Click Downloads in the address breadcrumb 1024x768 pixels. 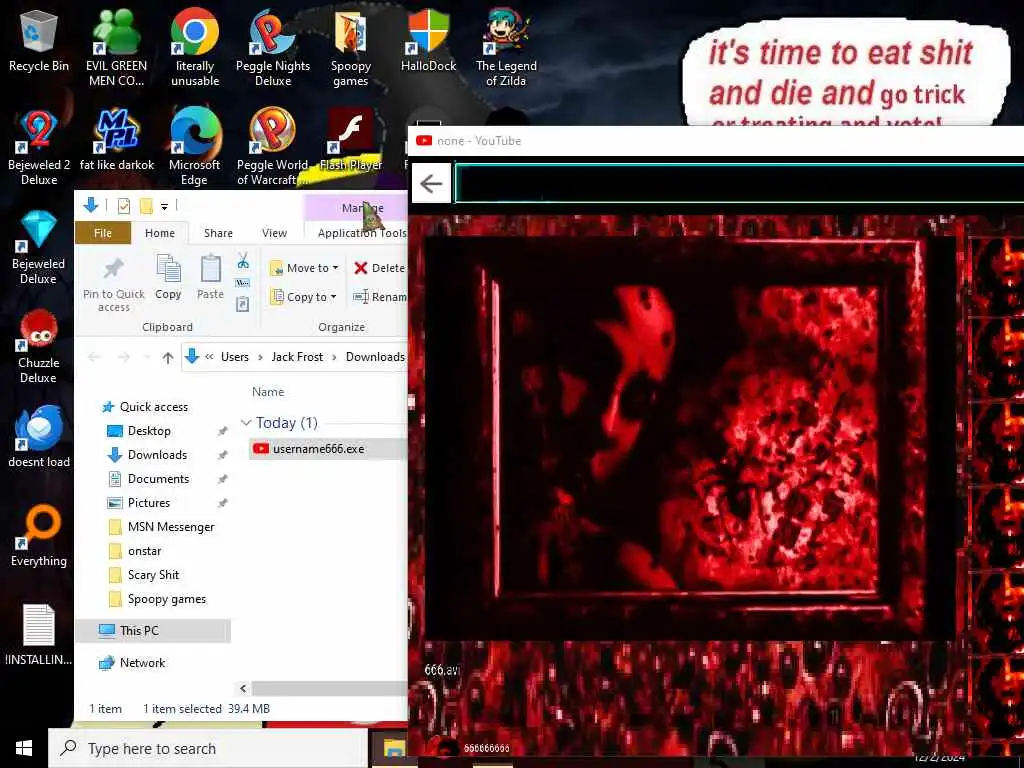(375, 357)
